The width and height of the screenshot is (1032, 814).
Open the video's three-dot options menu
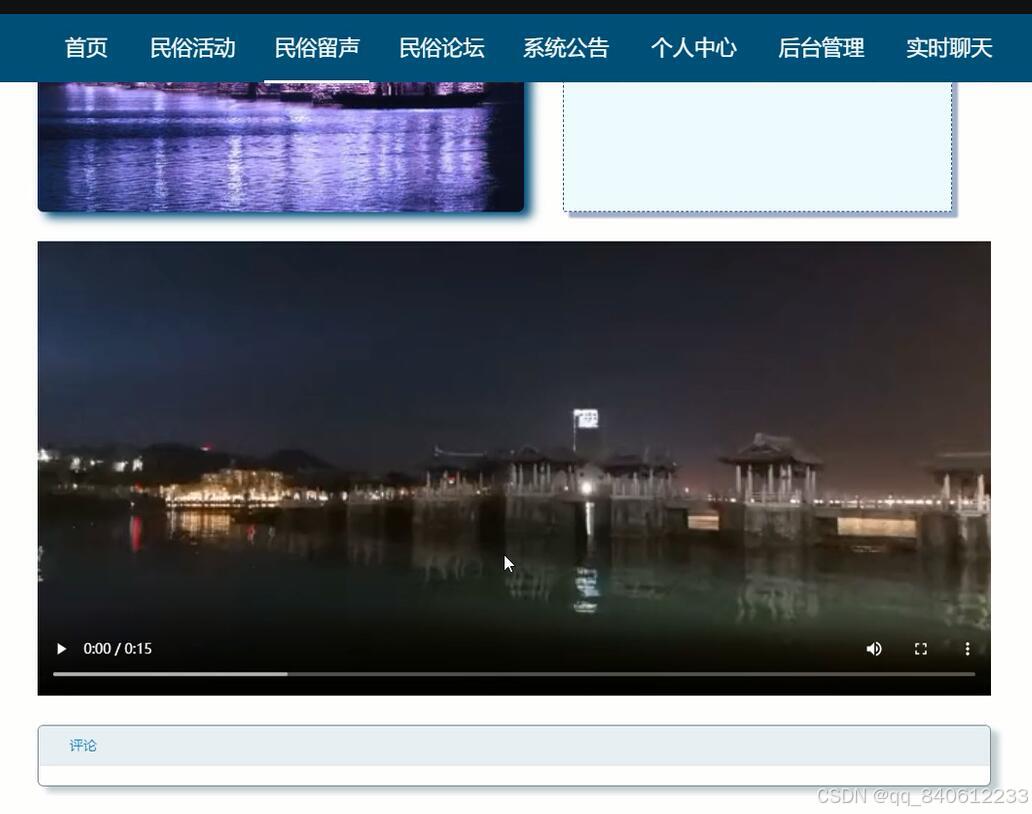point(967,649)
